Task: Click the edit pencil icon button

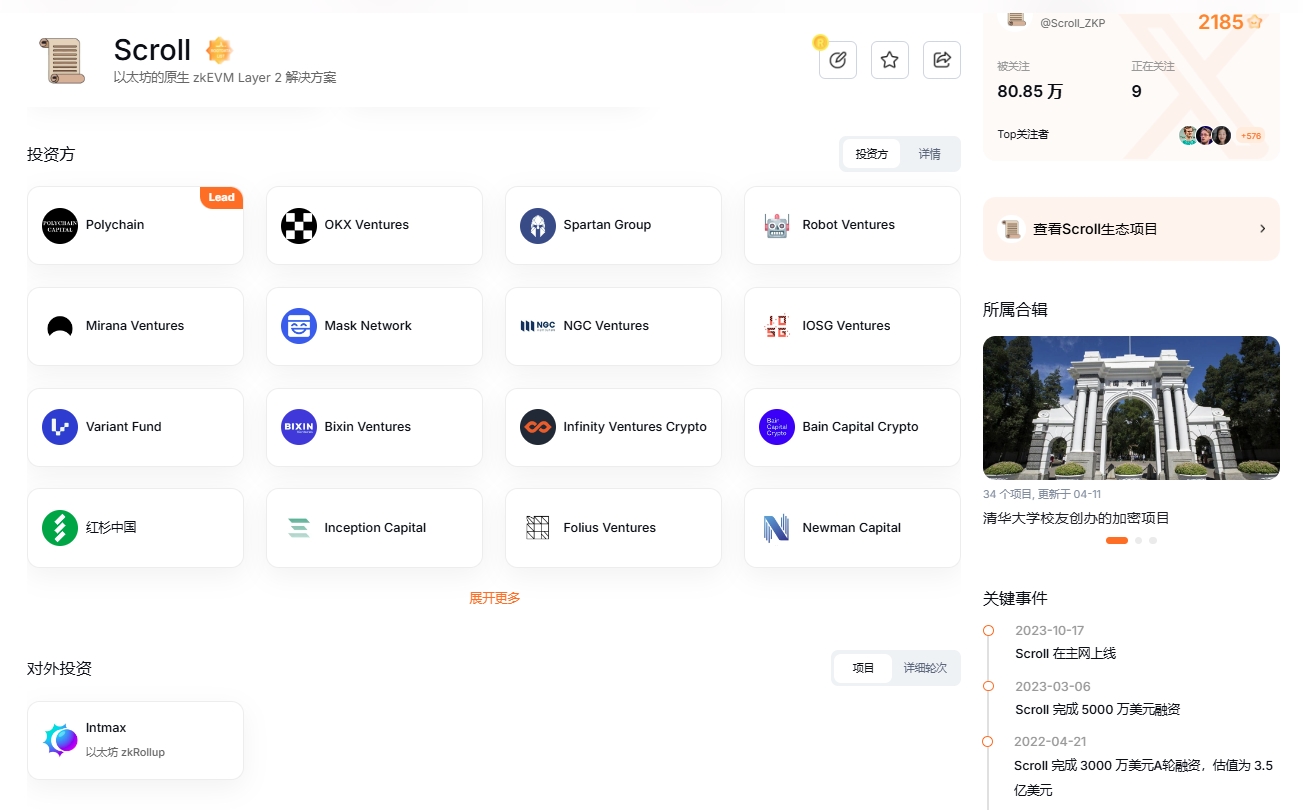Action: [x=838, y=60]
